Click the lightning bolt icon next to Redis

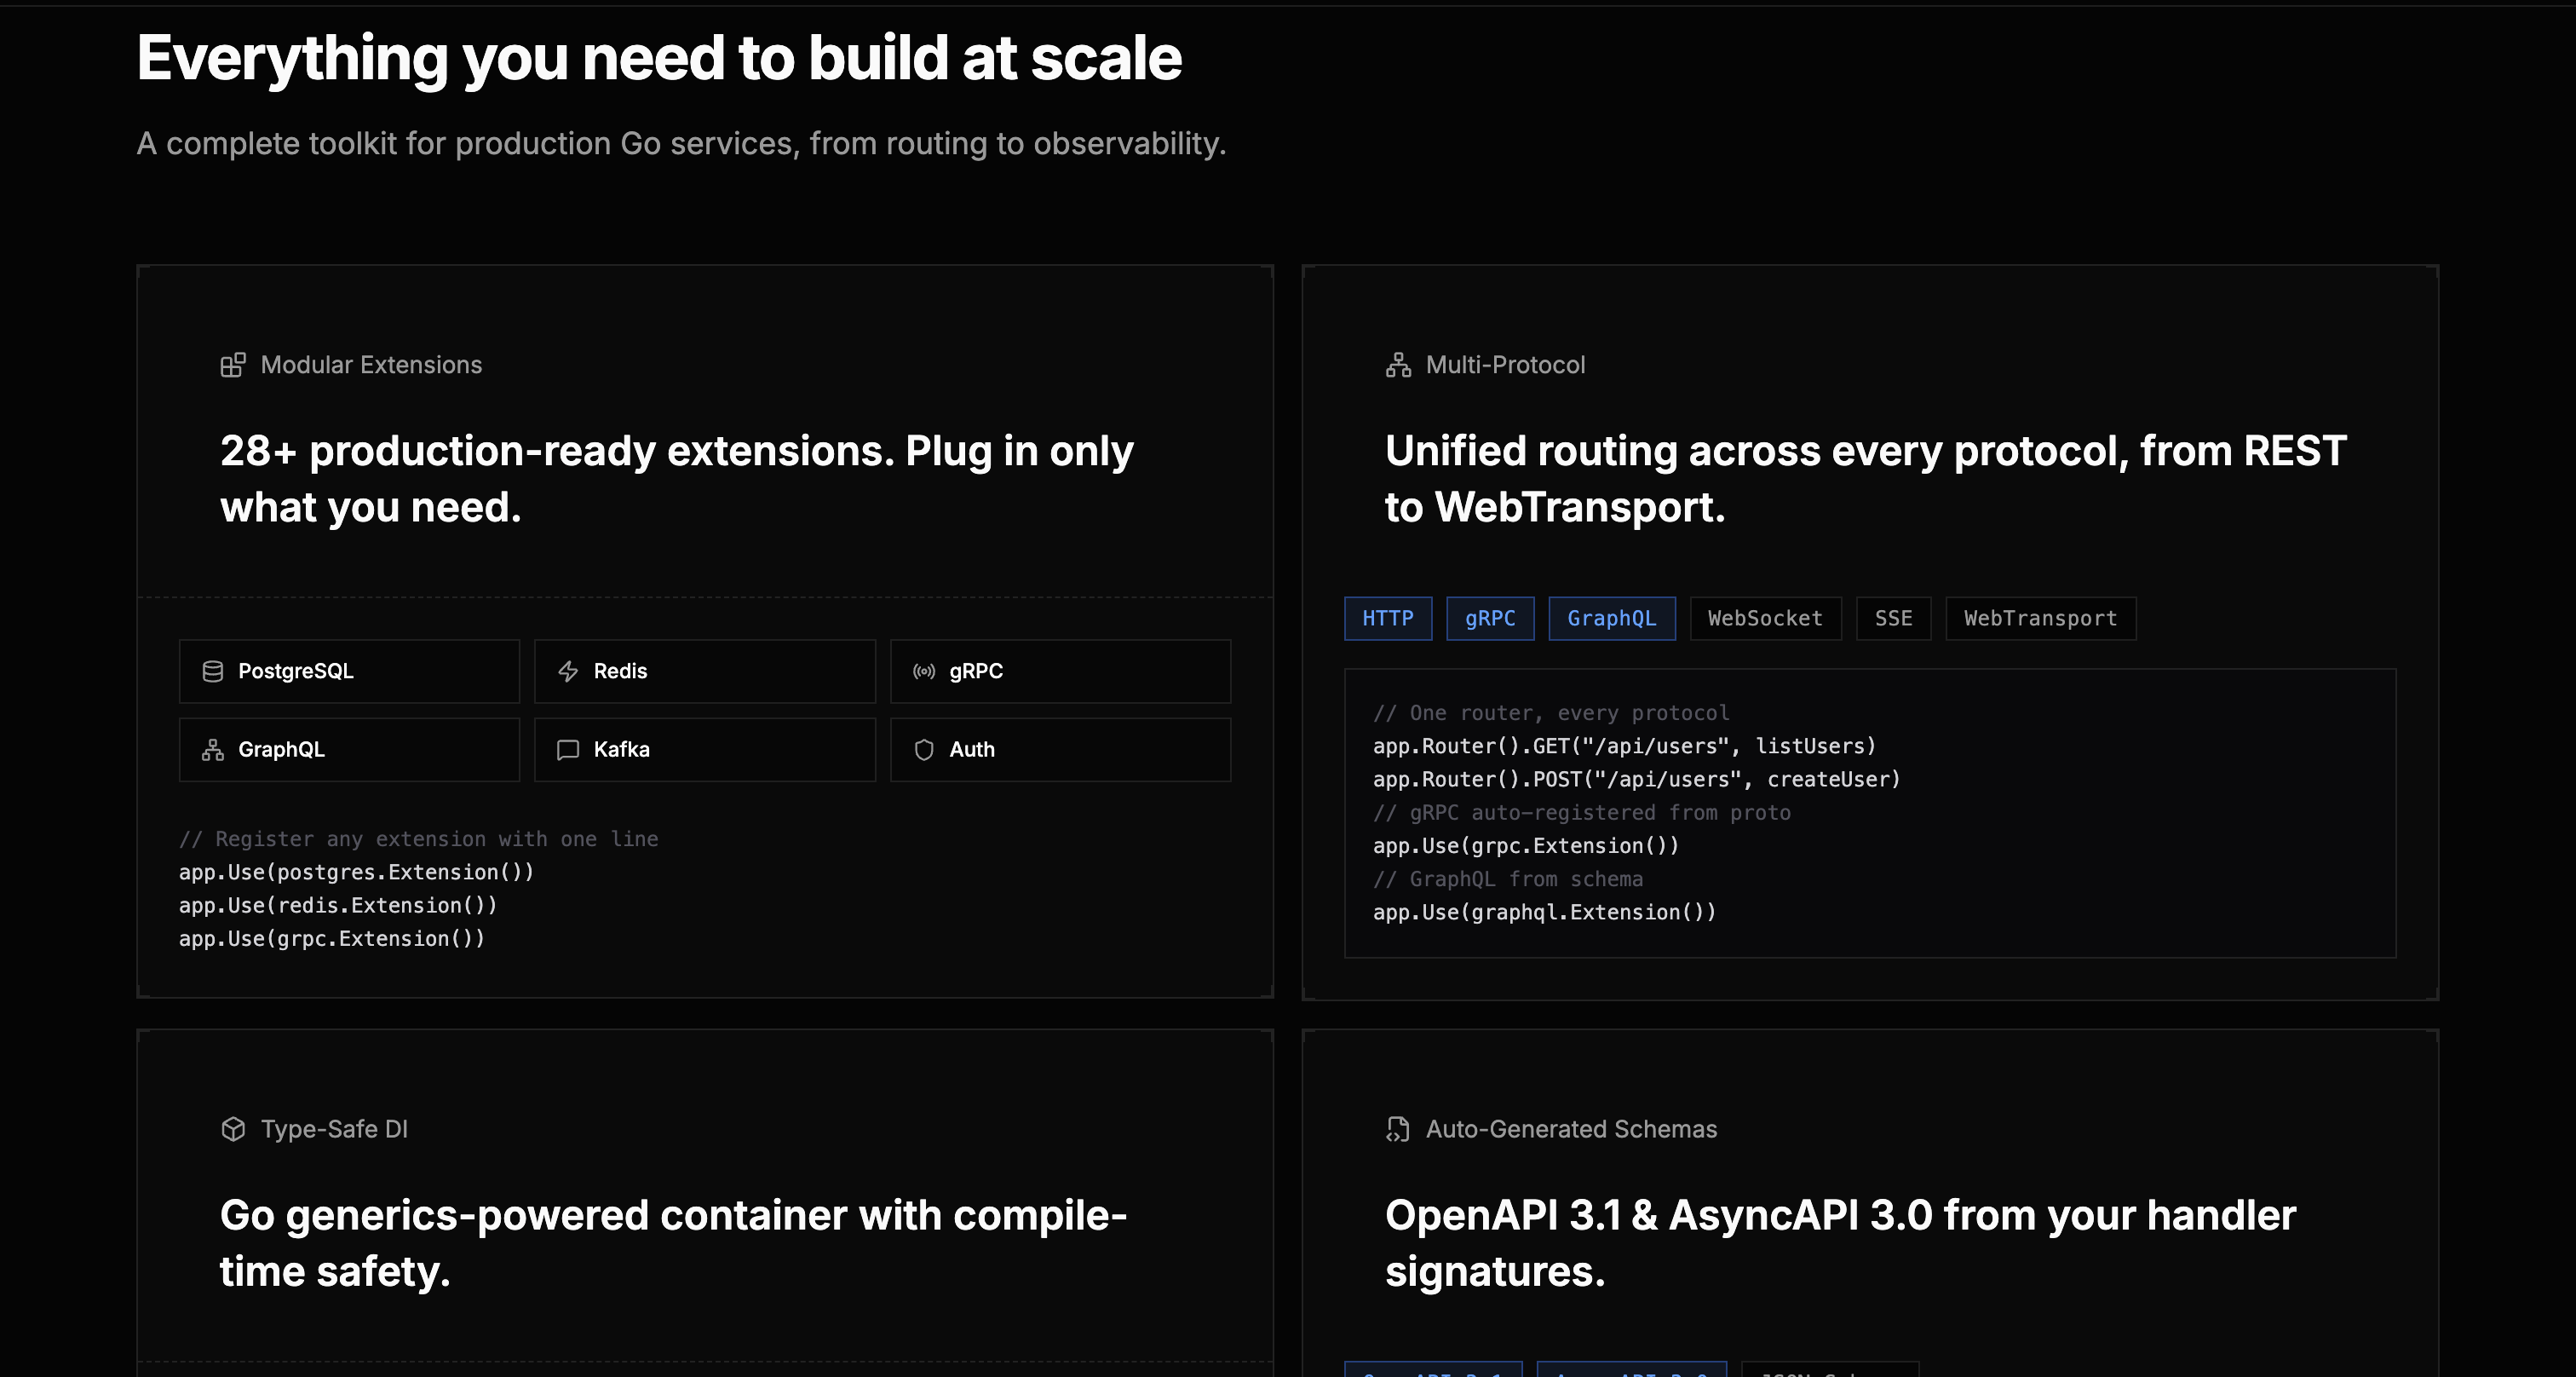568,671
